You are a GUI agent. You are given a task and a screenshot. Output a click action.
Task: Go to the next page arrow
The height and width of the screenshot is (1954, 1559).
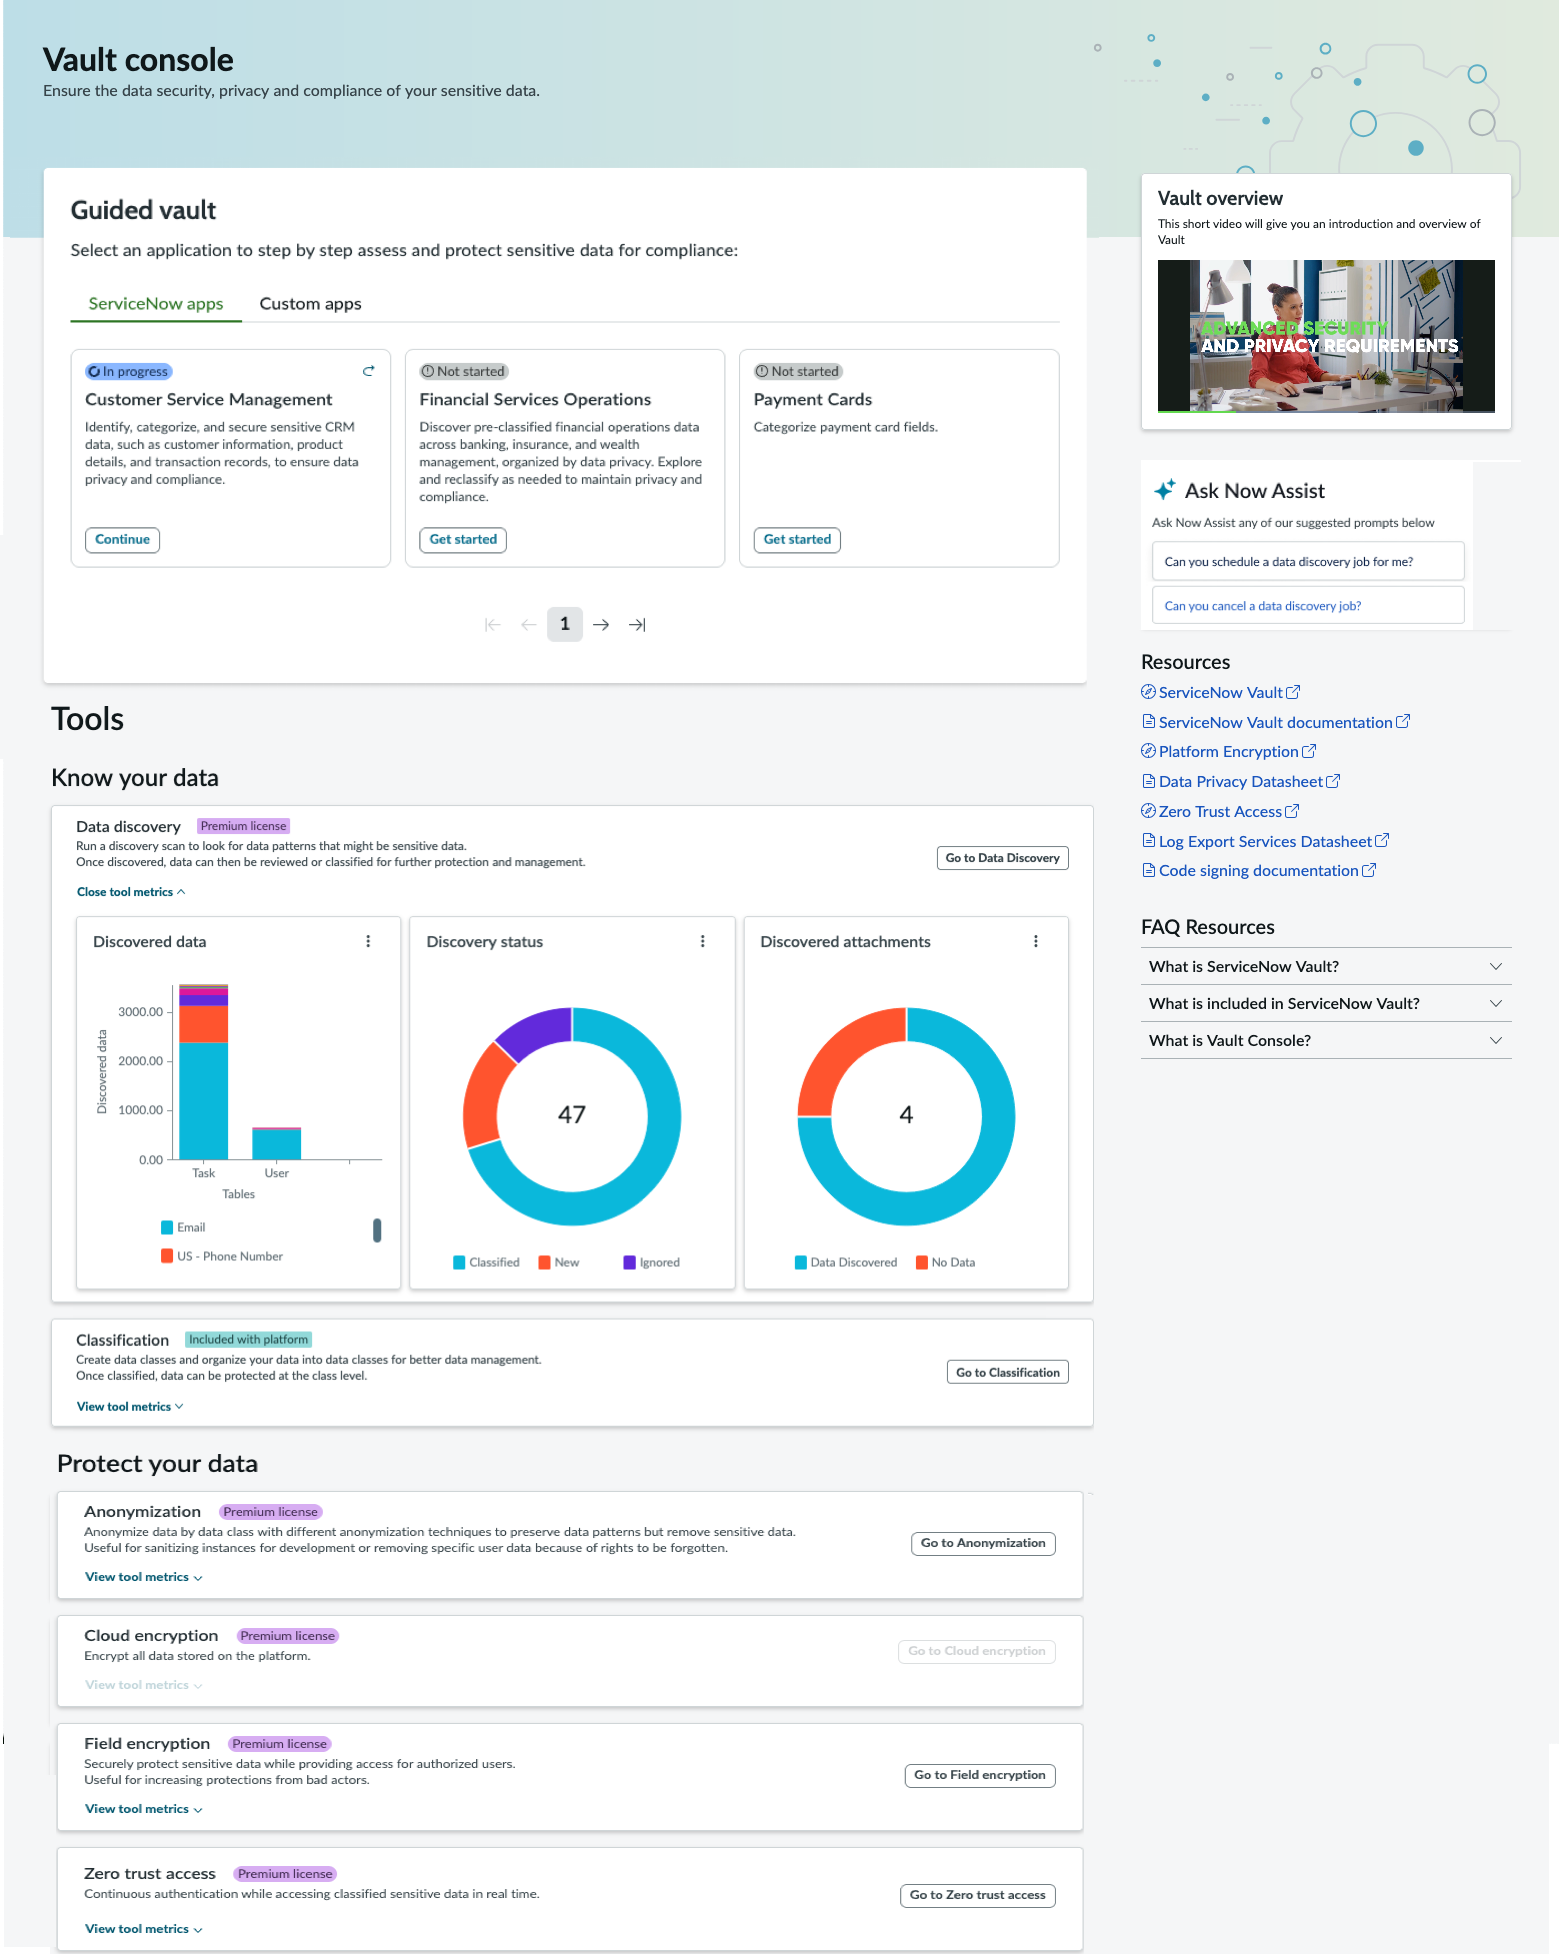click(601, 624)
